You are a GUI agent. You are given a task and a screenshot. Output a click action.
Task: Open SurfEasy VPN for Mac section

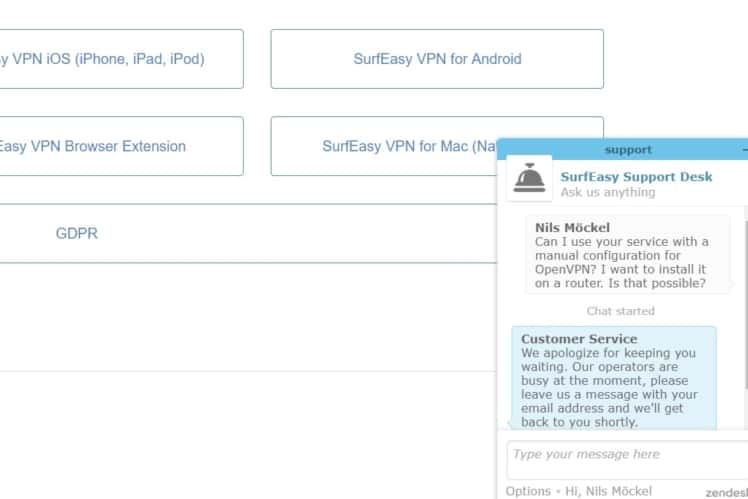(384, 146)
